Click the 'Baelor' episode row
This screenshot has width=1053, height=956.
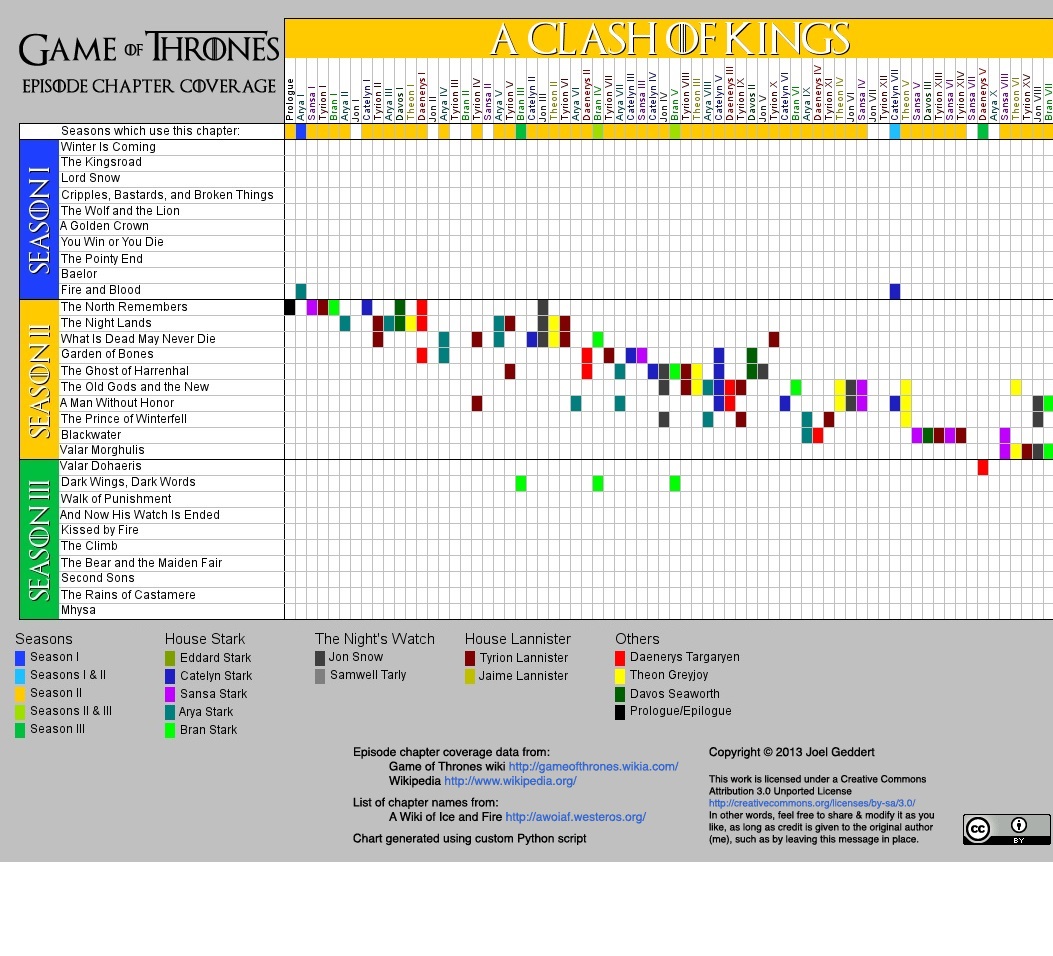click(x=79, y=274)
